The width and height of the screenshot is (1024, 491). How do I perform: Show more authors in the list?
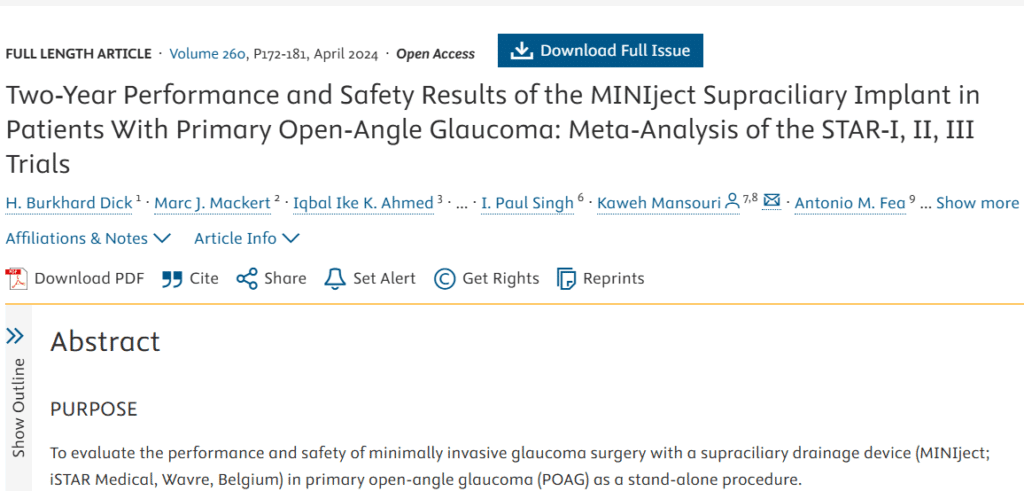point(977,203)
